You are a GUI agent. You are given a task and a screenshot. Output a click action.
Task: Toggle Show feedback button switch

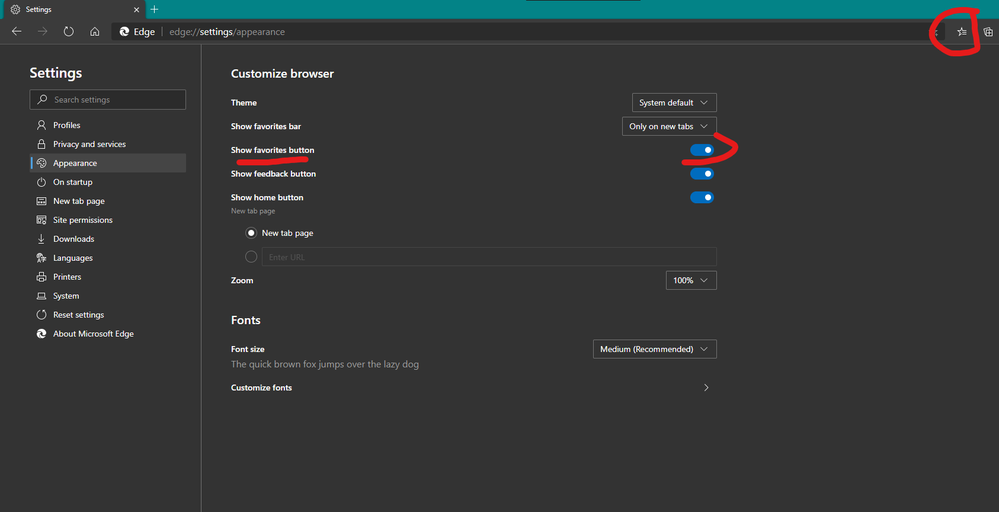pyautogui.click(x=701, y=173)
